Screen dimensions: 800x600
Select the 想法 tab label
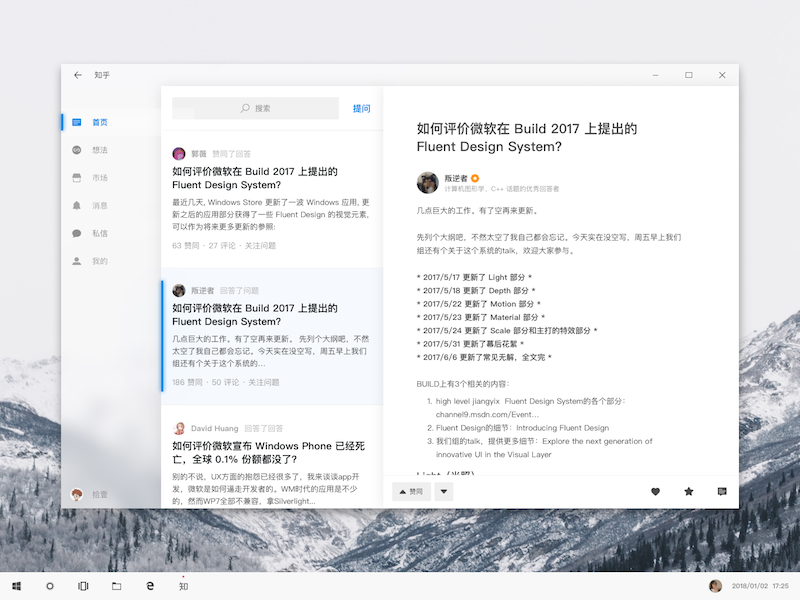[x=100, y=150]
